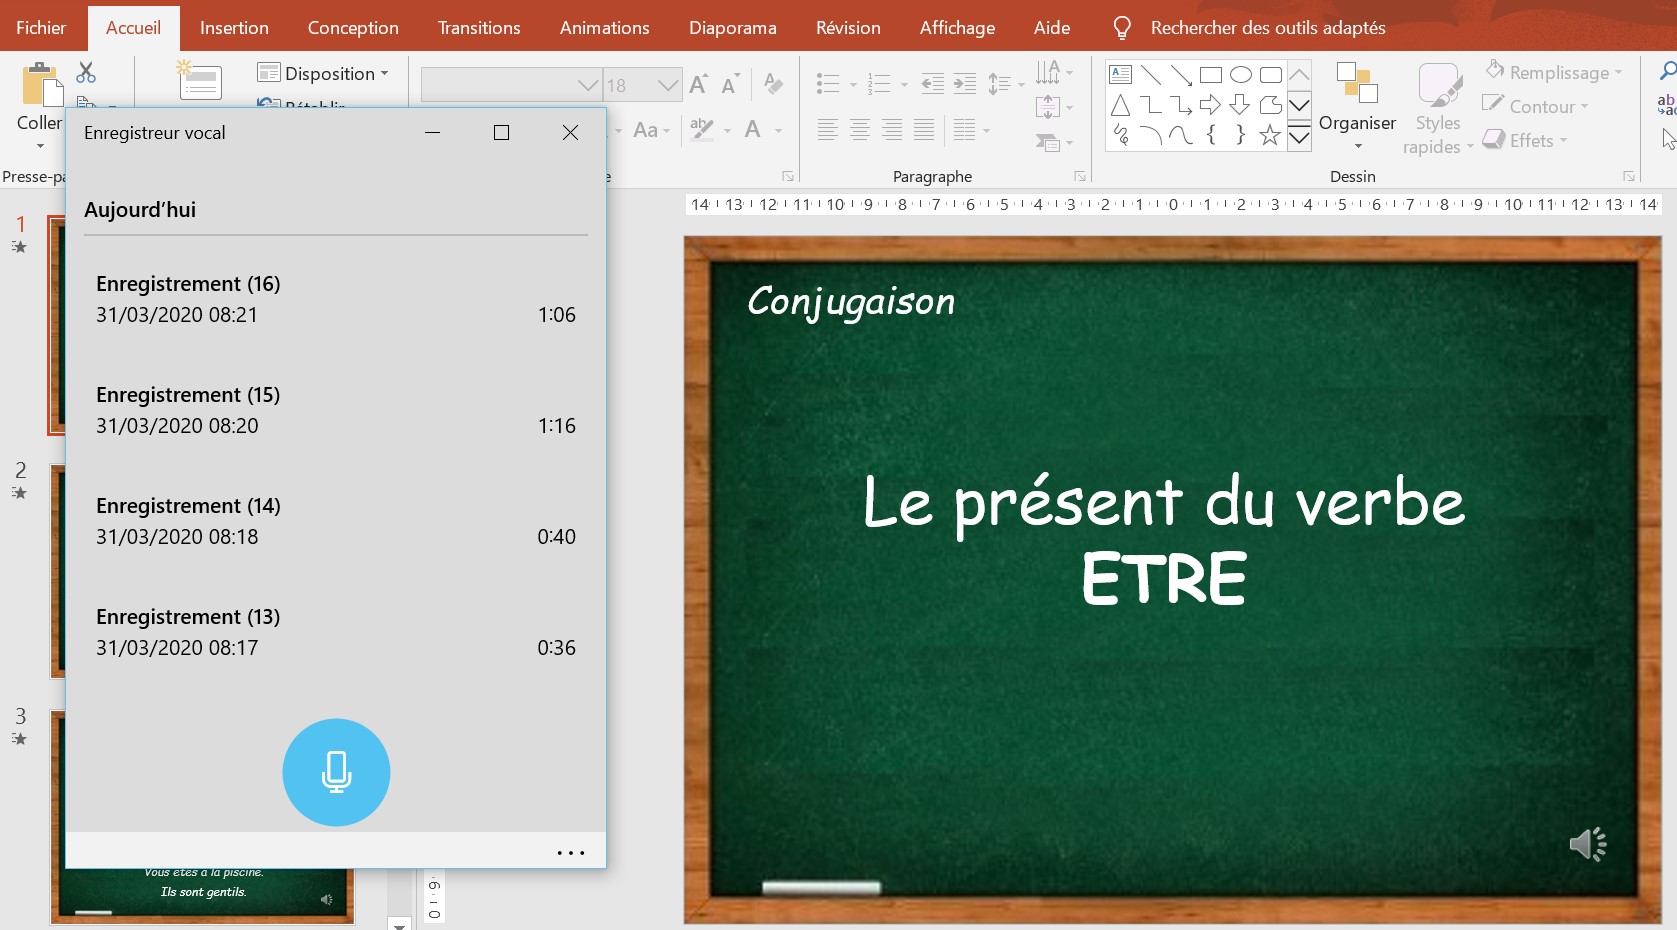Select recording Enregistrement (15)
Image resolution: width=1677 pixels, height=930 pixels.
pos(336,410)
